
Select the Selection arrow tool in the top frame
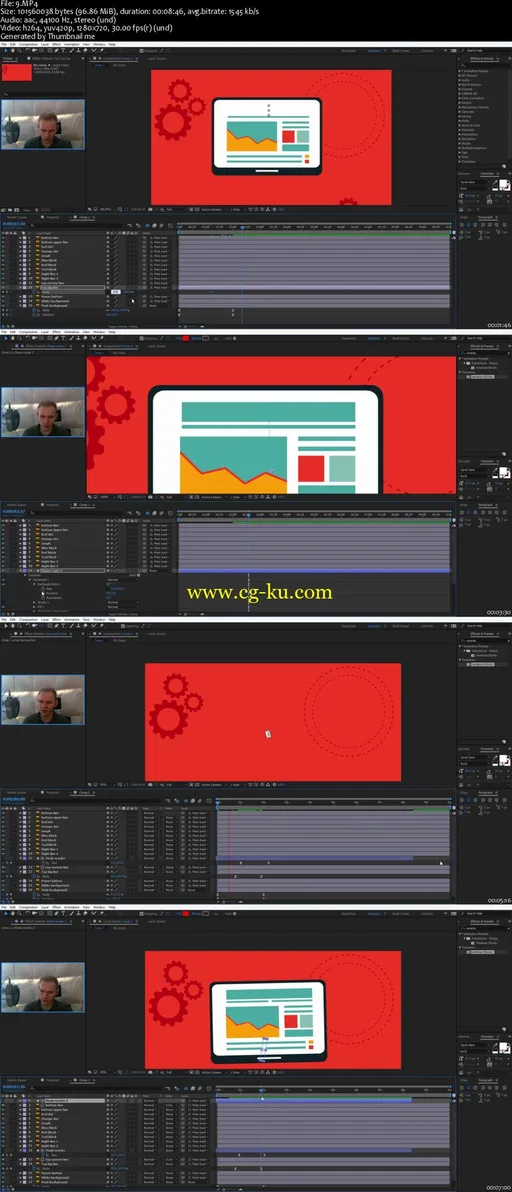[x=5, y=50]
